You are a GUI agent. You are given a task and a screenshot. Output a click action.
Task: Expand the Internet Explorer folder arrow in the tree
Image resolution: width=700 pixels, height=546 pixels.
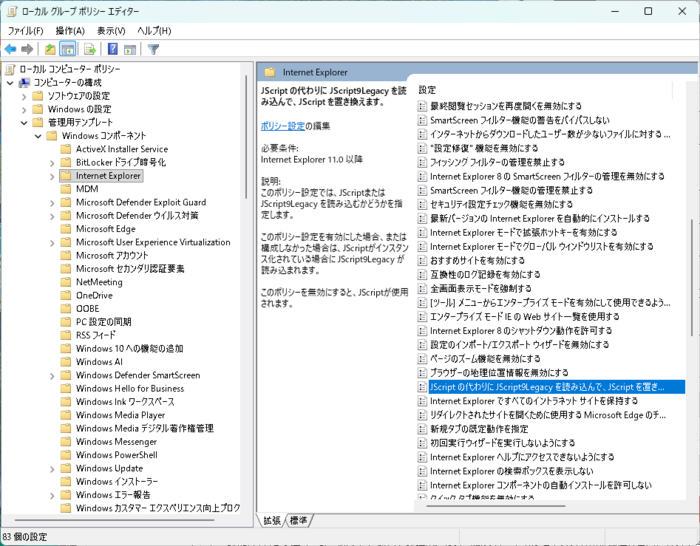tap(52, 176)
